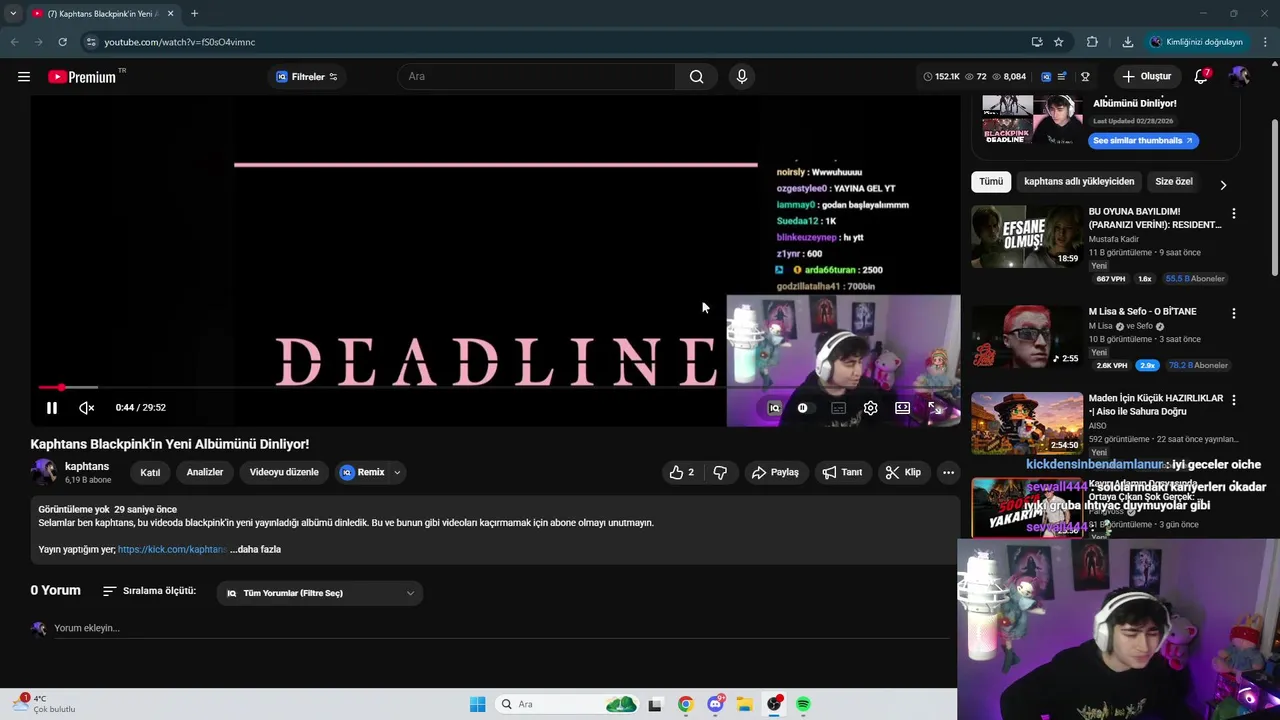Reload the page in Chrome
Viewport: 1280px width, 720px height.
(62, 42)
